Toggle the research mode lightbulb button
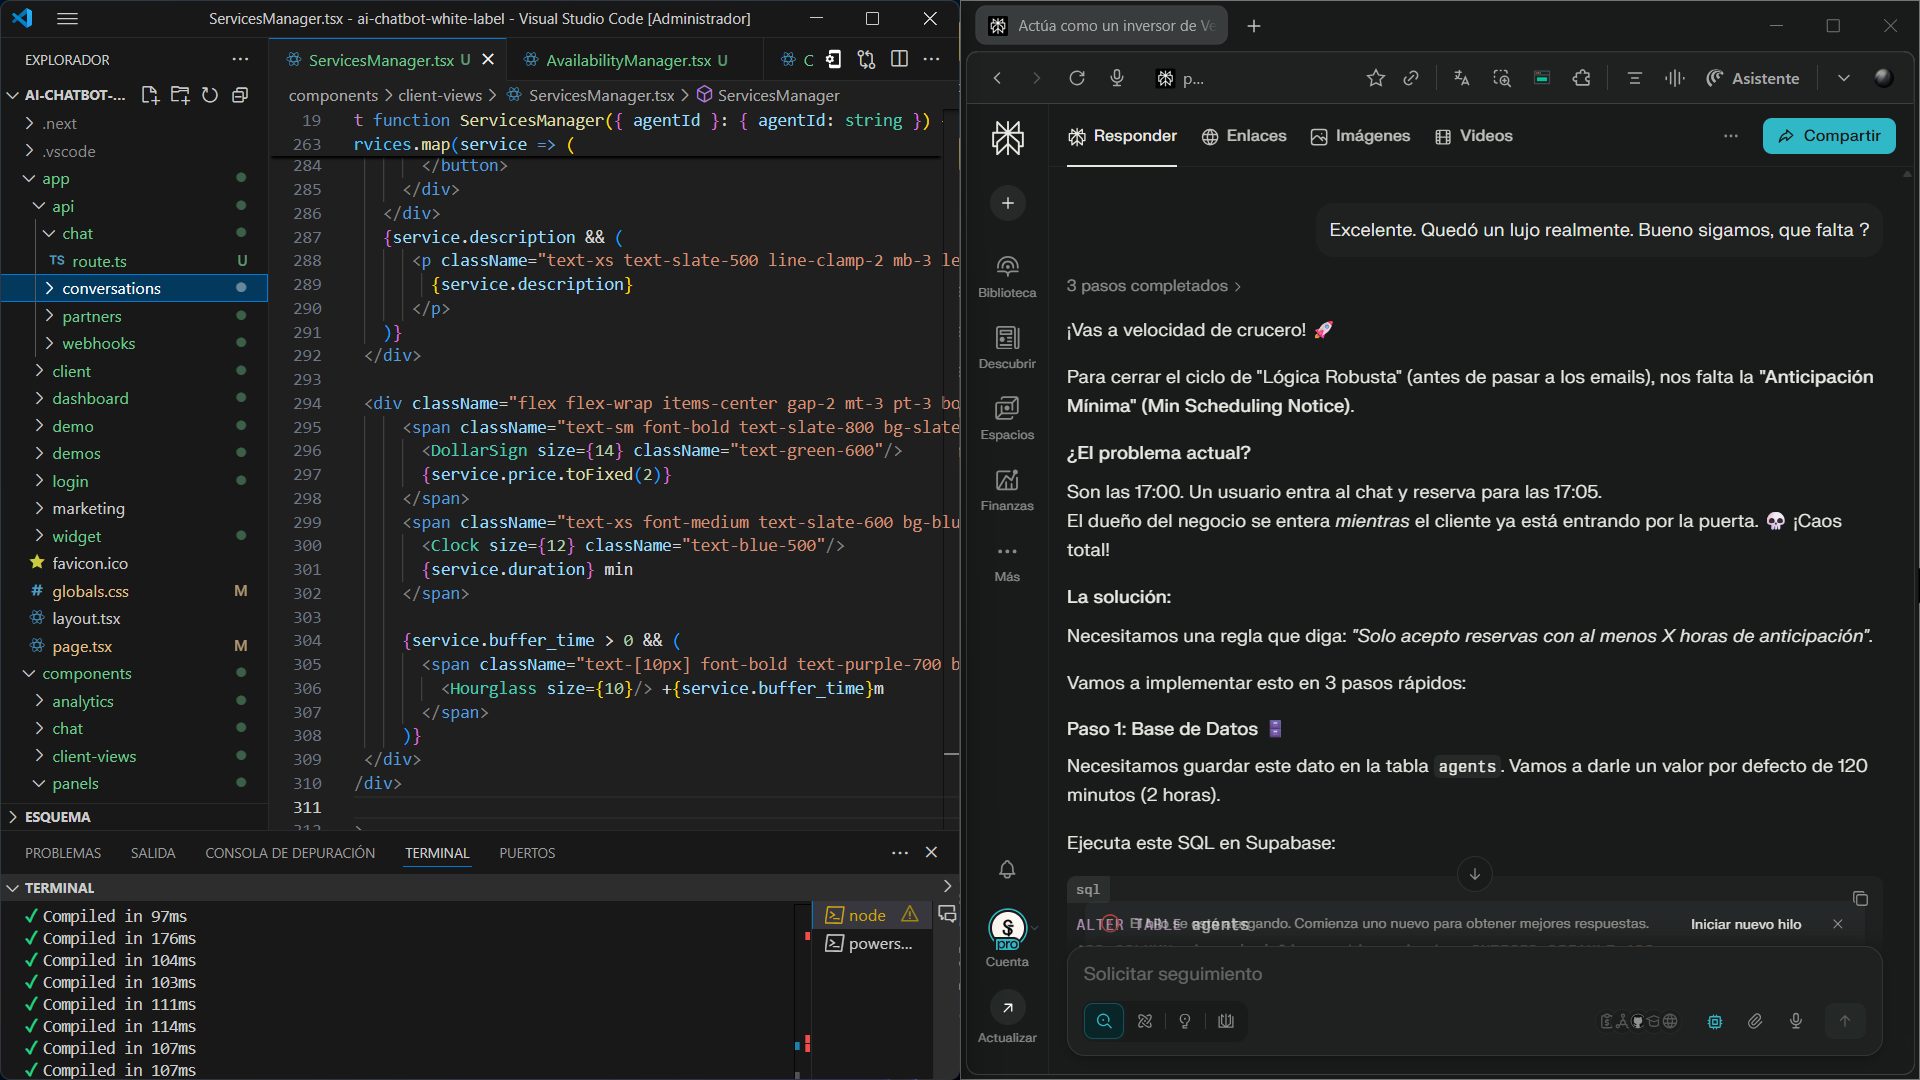This screenshot has height=1080, width=1920. [x=1185, y=1021]
